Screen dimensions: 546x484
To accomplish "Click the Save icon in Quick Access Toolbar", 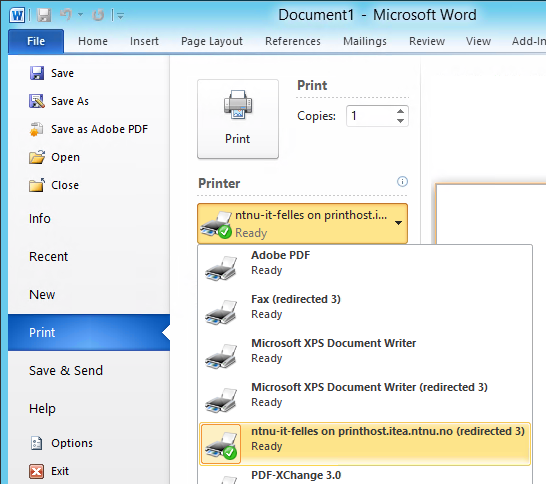I will (x=44, y=15).
